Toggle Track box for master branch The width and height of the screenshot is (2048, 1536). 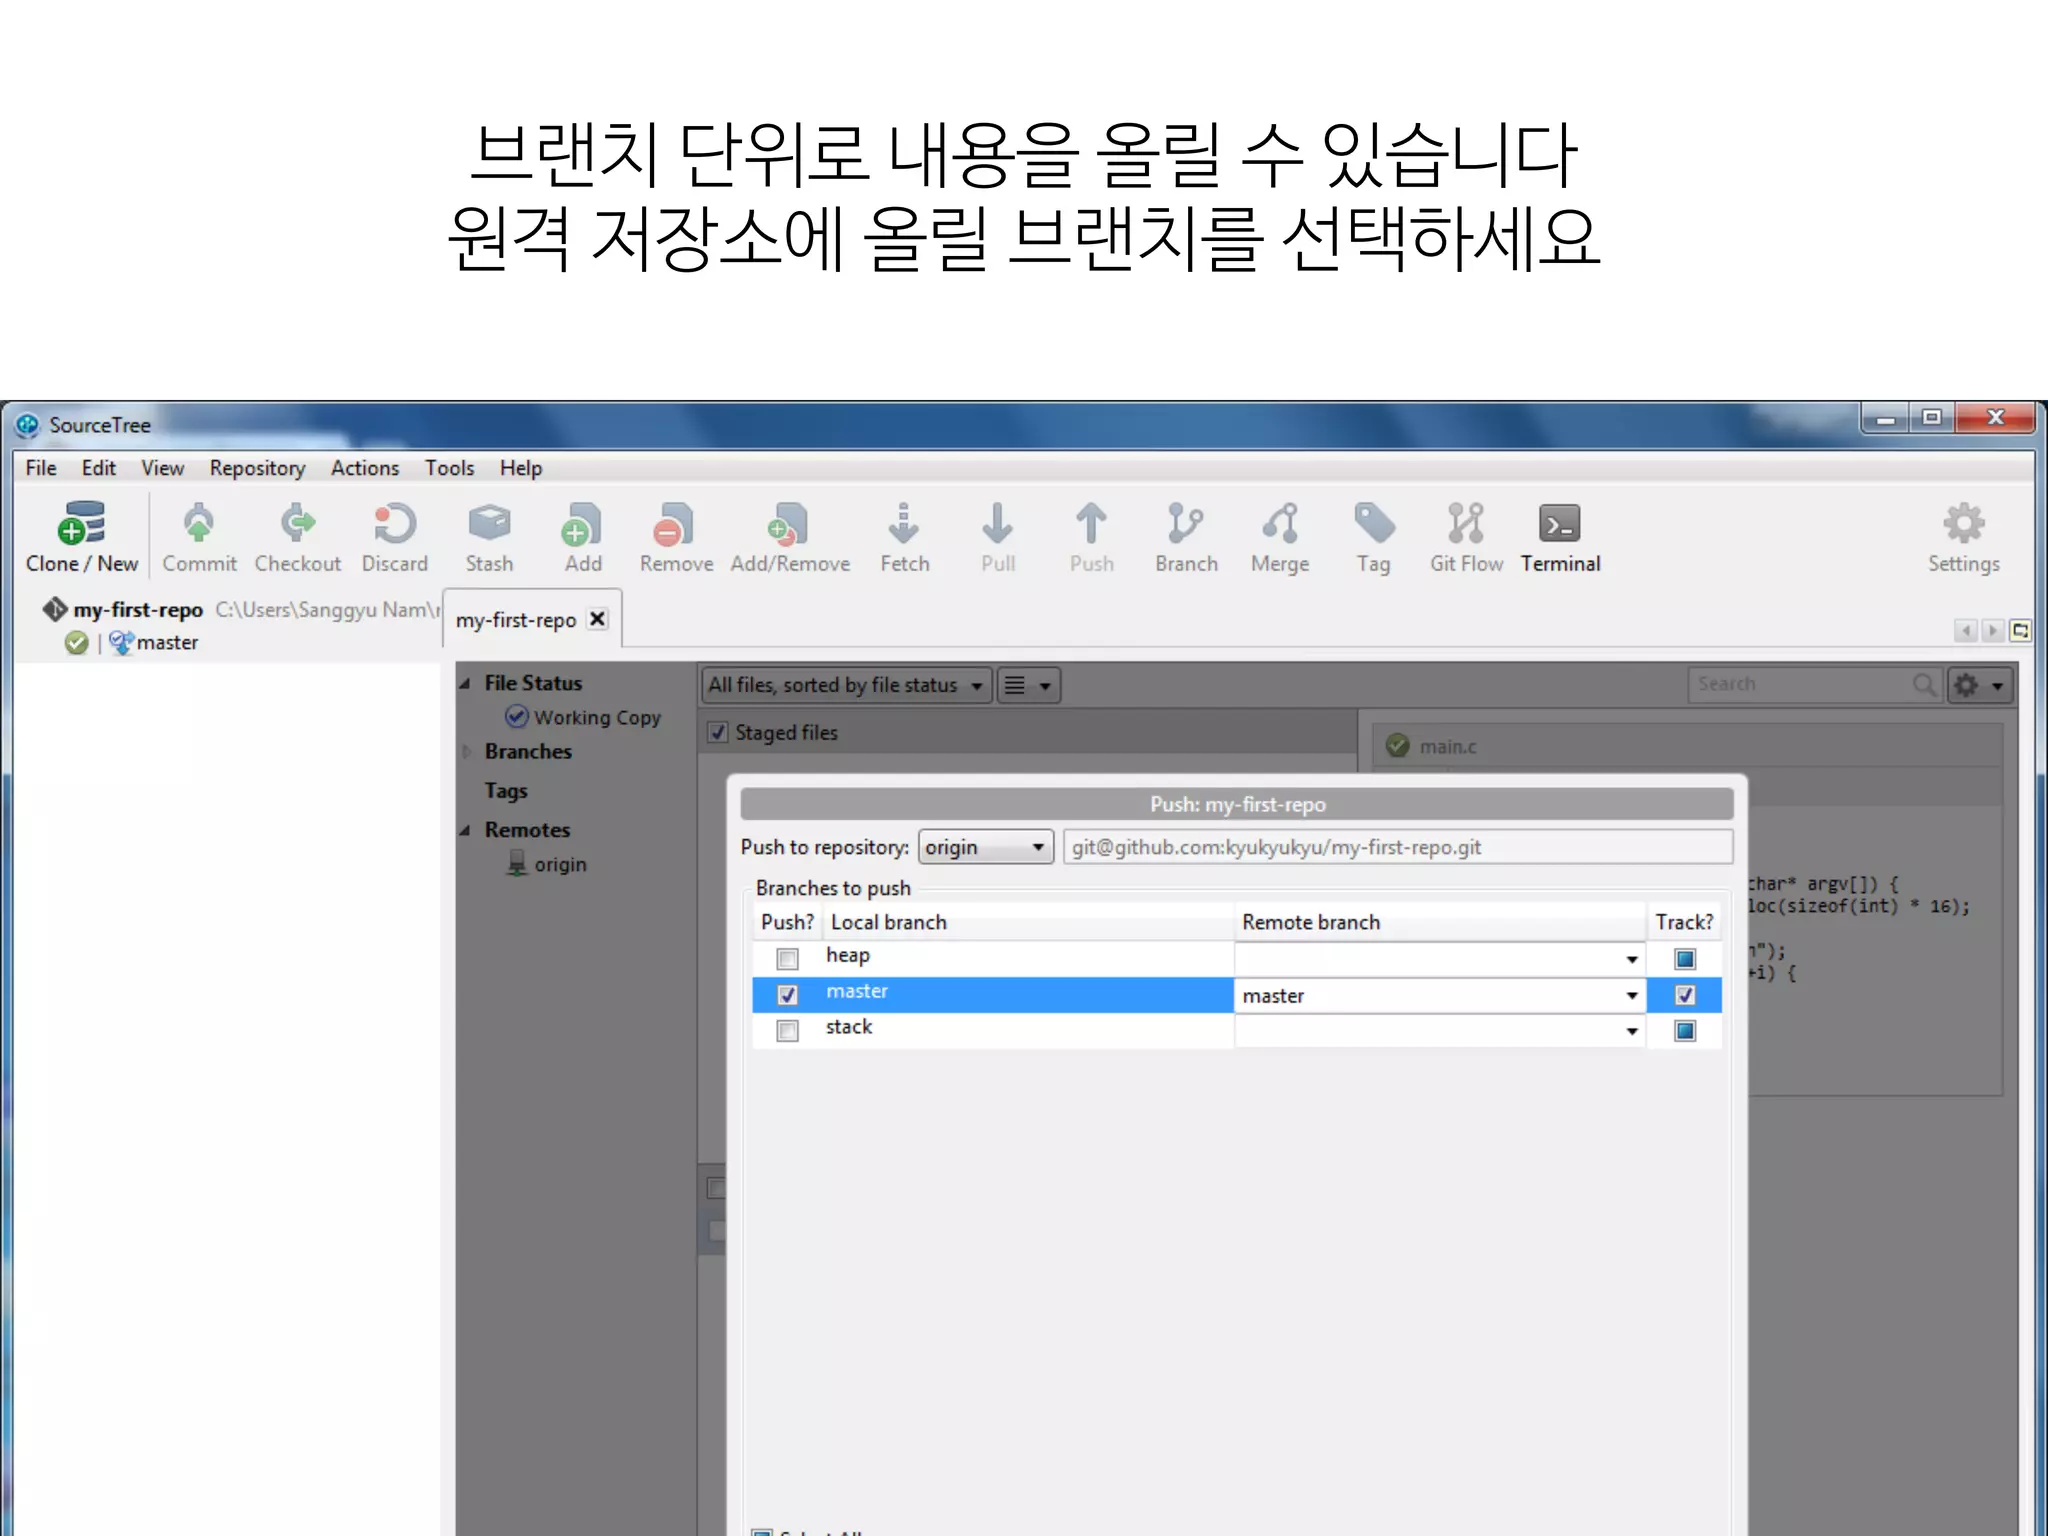point(1685,995)
